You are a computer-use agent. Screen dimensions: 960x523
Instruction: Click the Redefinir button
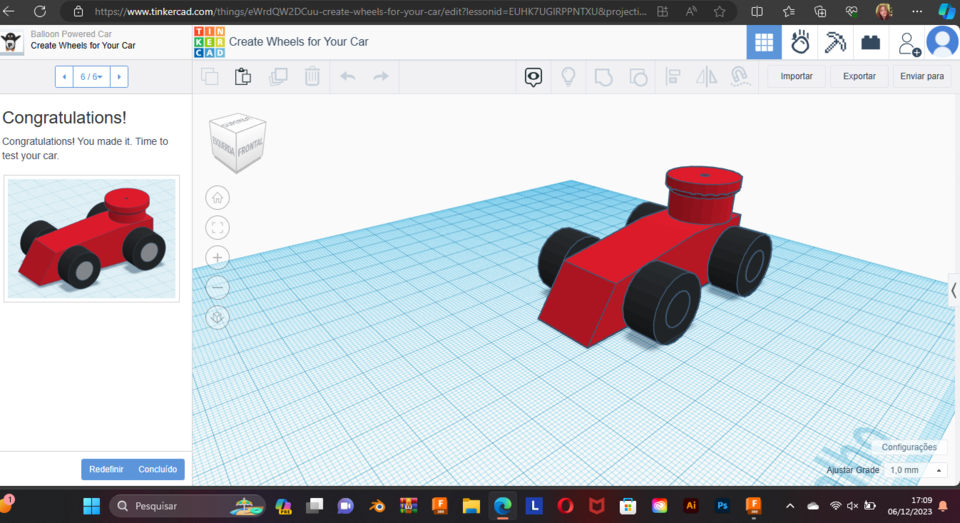[x=106, y=469]
